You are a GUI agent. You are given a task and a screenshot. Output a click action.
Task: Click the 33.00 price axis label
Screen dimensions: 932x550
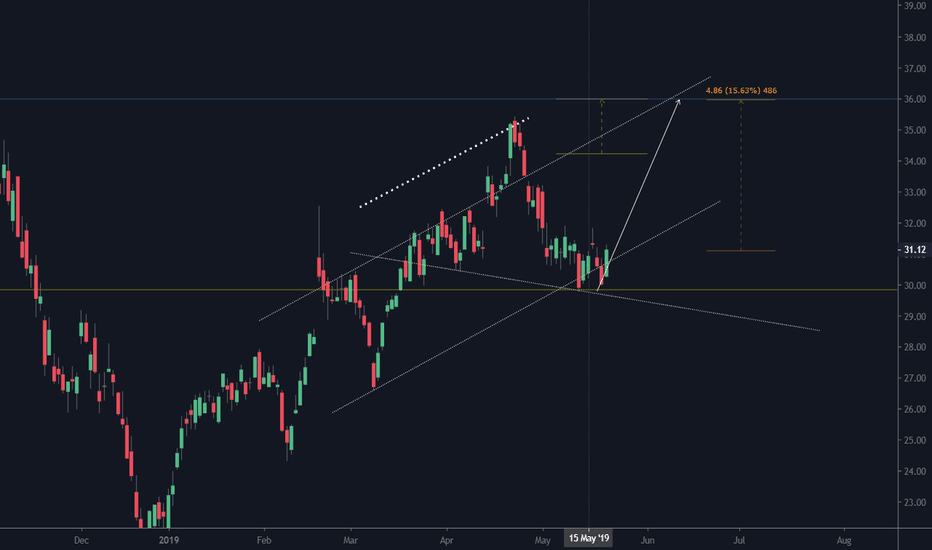tap(915, 193)
